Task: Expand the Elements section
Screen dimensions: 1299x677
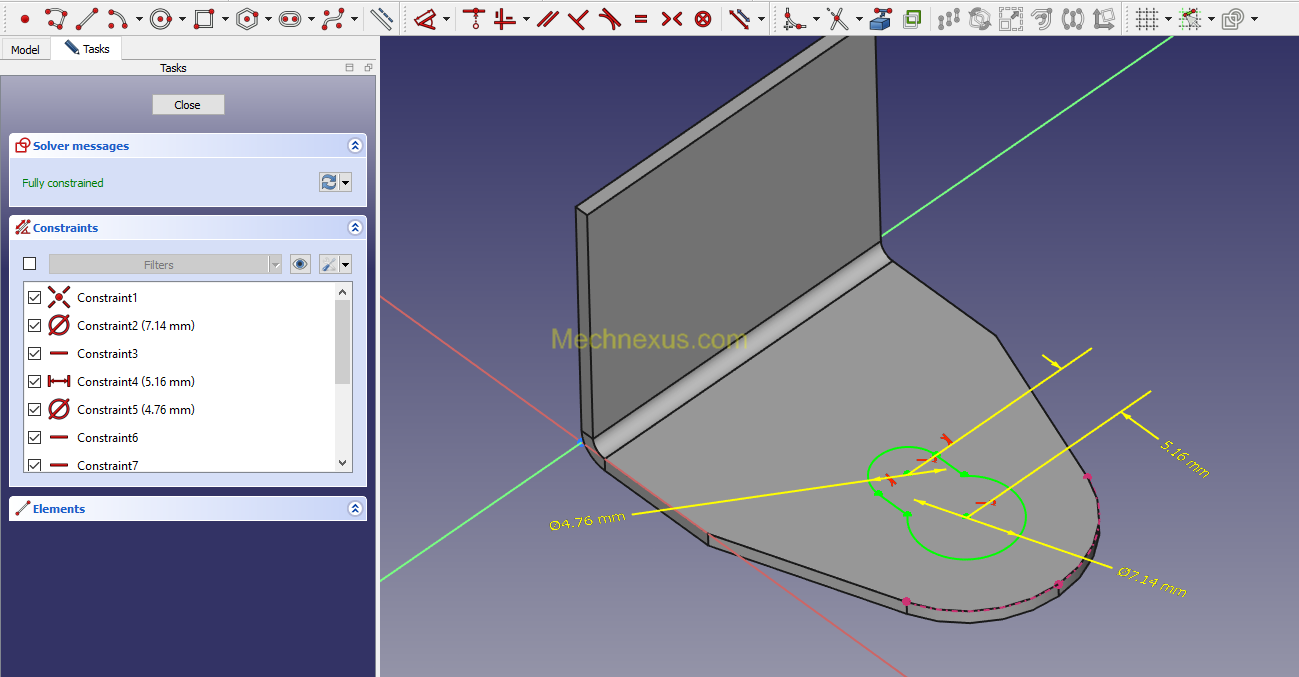Action: pos(355,508)
